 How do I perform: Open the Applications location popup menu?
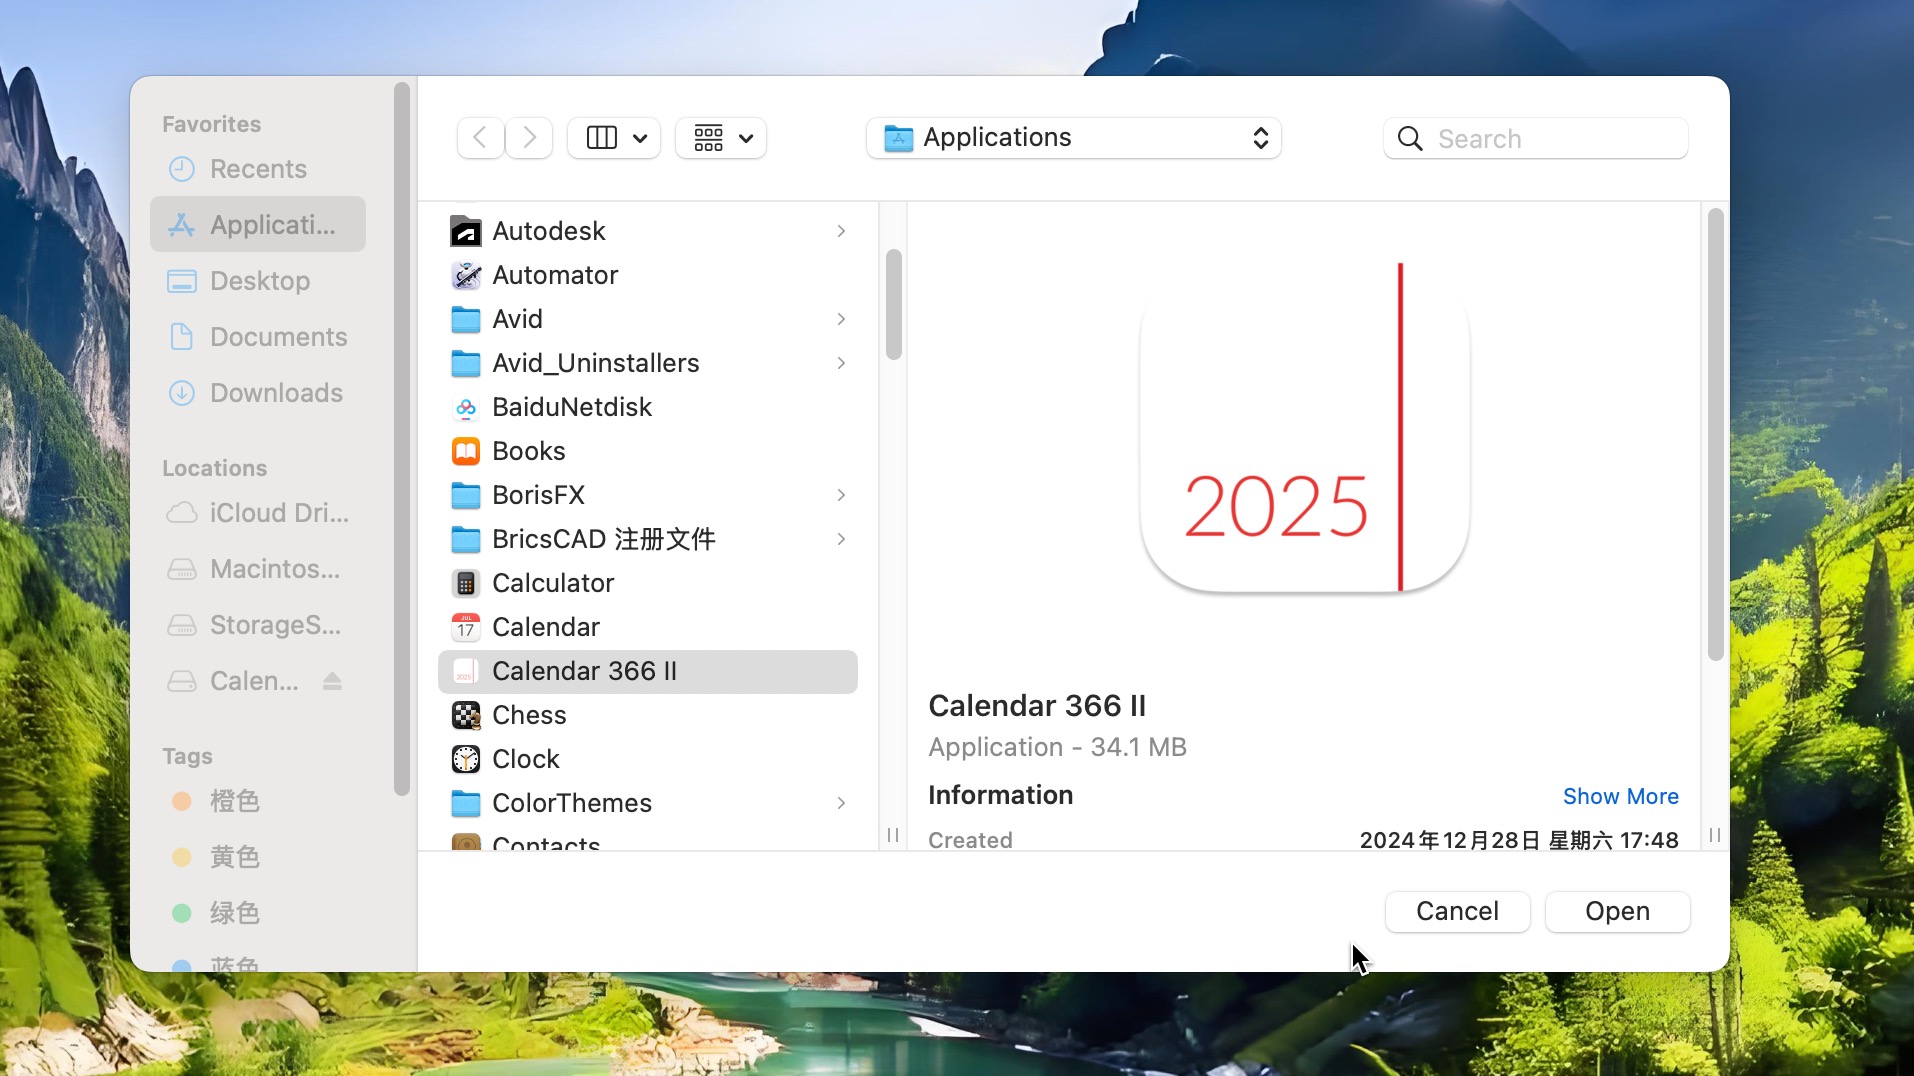point(1073,138)
